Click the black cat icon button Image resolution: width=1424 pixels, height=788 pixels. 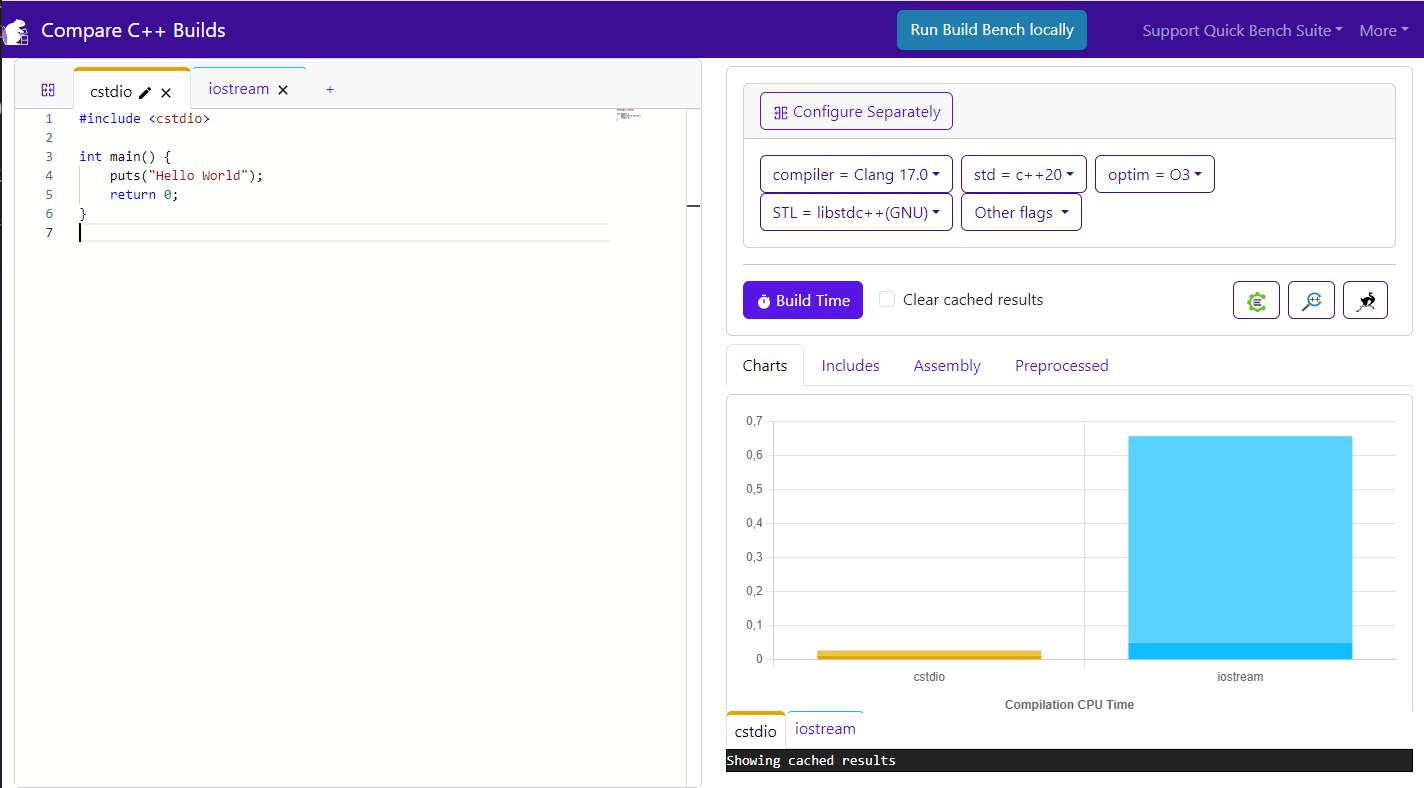click(1365, 300)
